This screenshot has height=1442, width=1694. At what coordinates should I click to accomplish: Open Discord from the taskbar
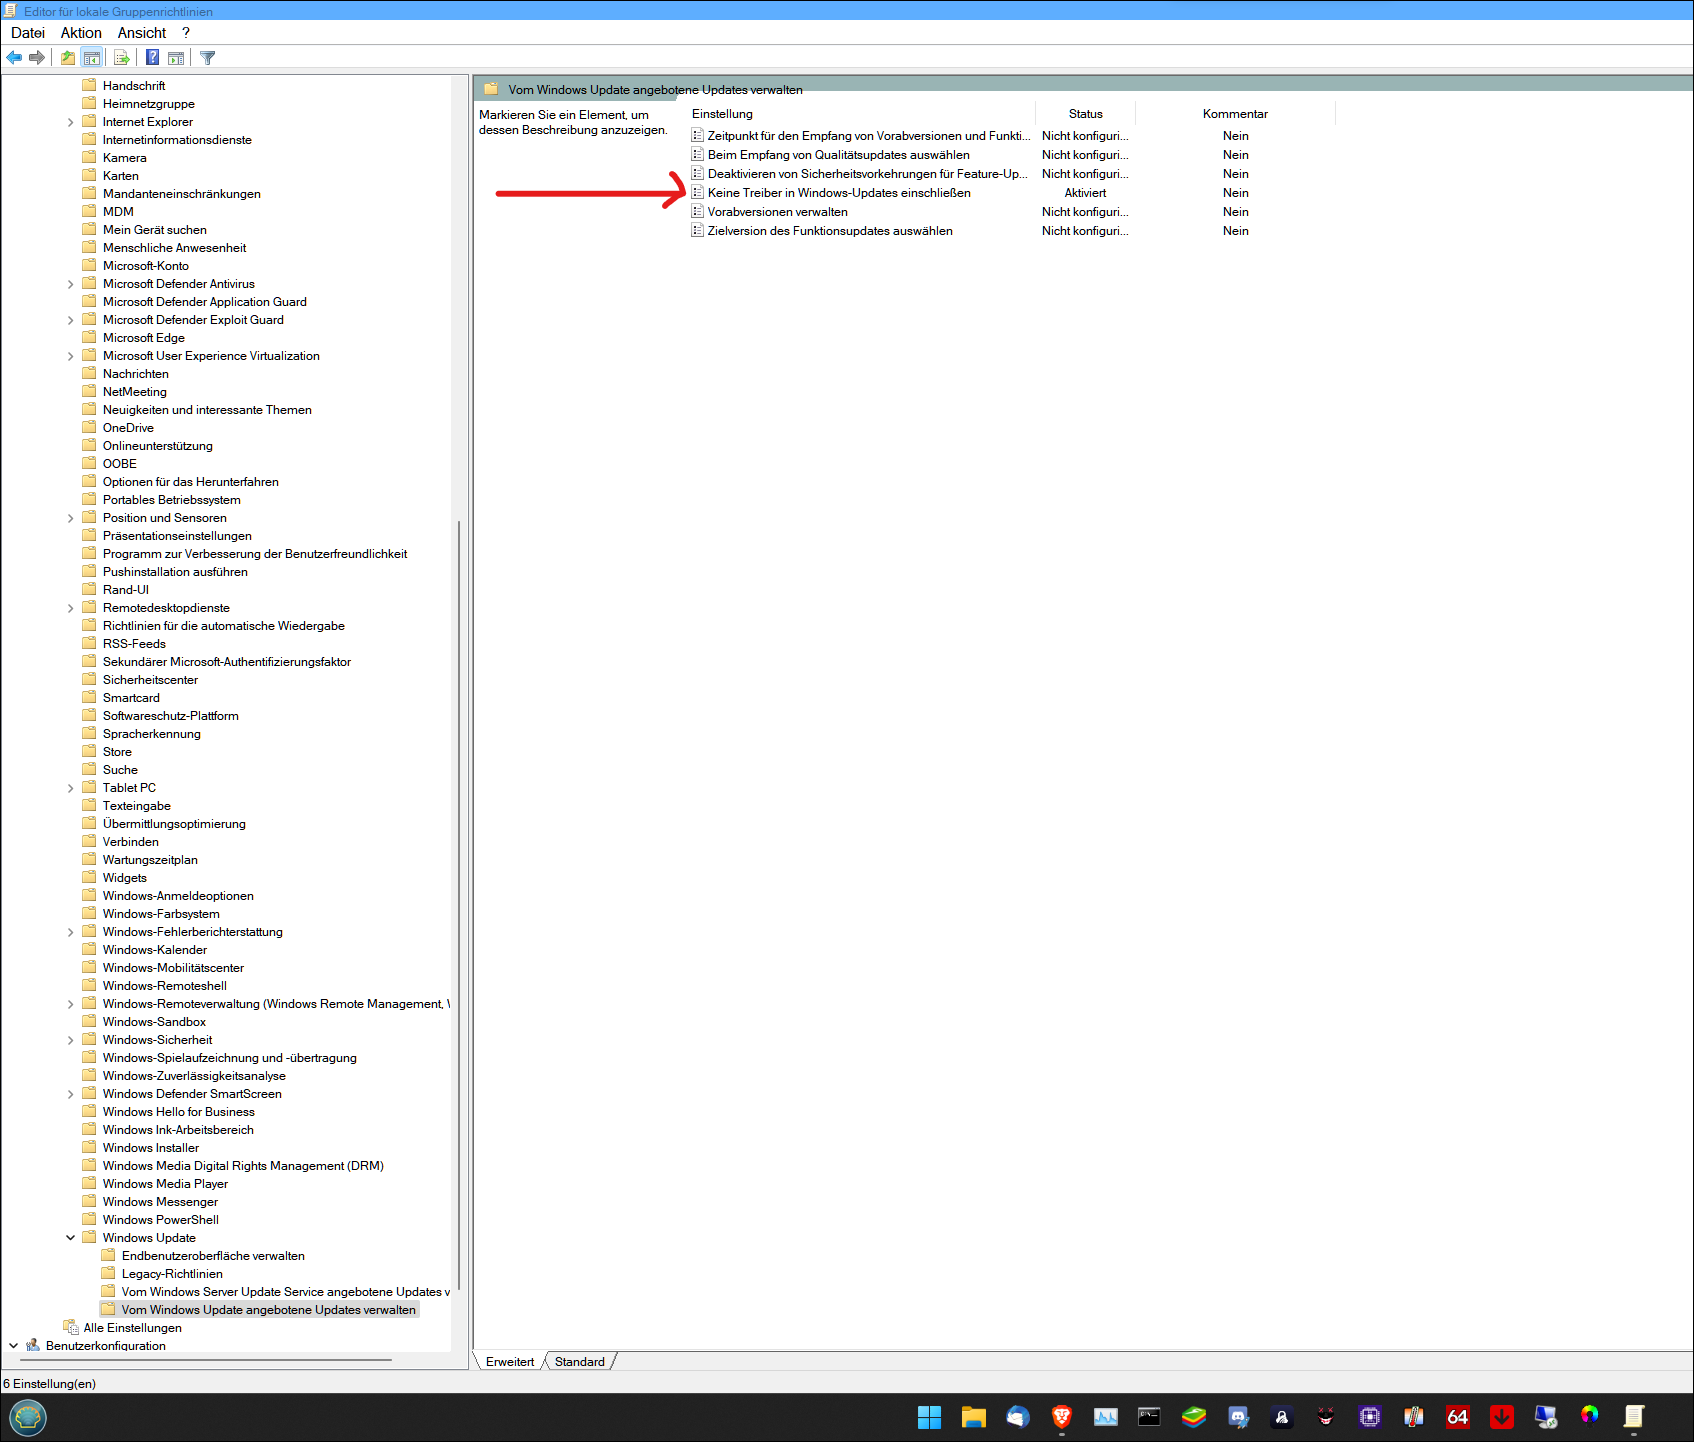tap(1238, 1417)
